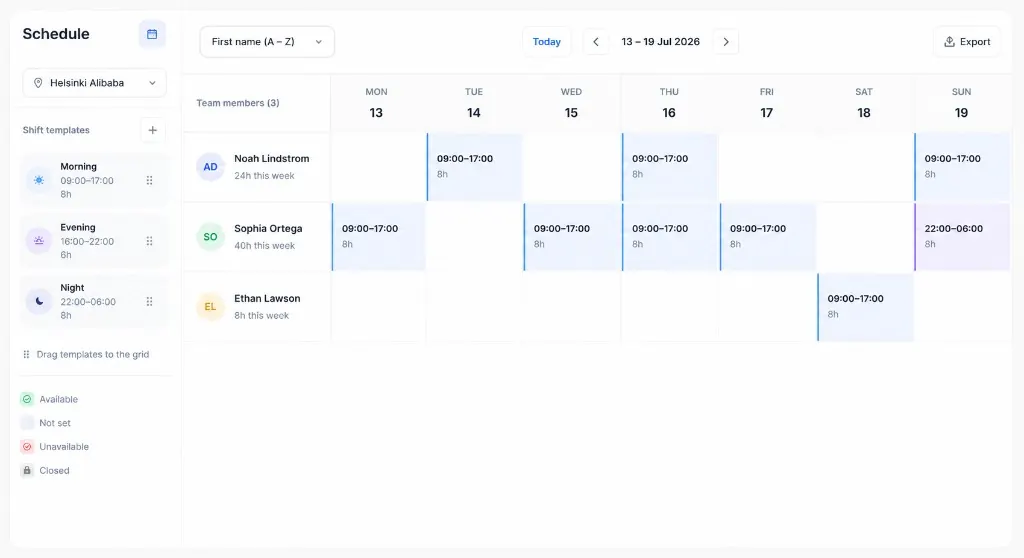The height and width of the screenshot is (558, 1024).
Task: Click the Available legend check icon
Action: (x=27, y=399)
